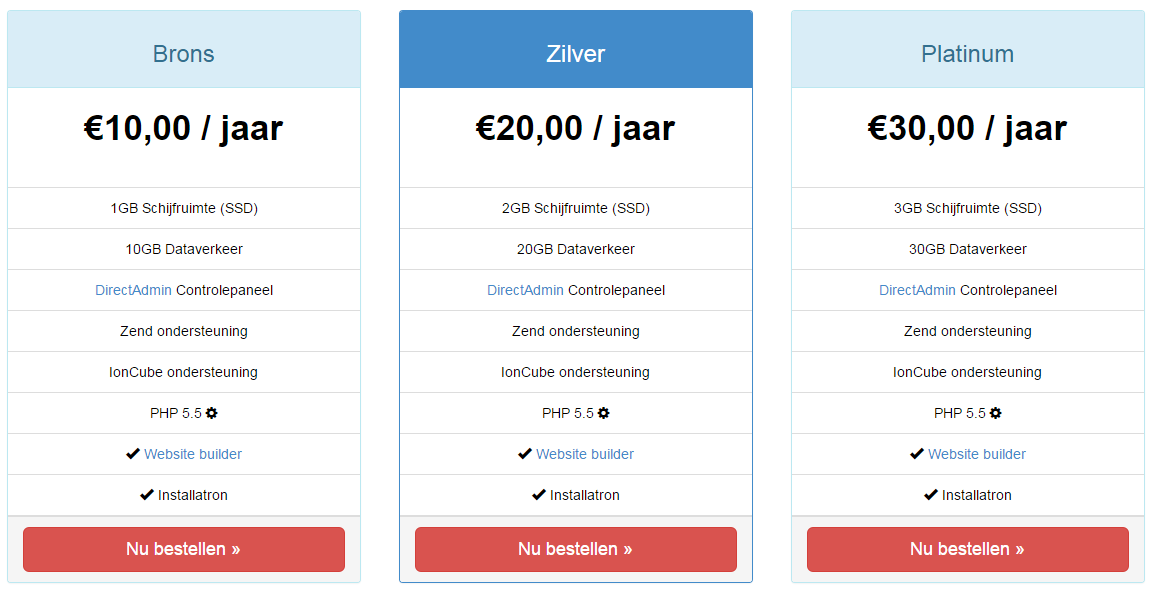1155x594 pixels.
Task: Open the DirectAdmin link under Platinum
Action: 917,290
